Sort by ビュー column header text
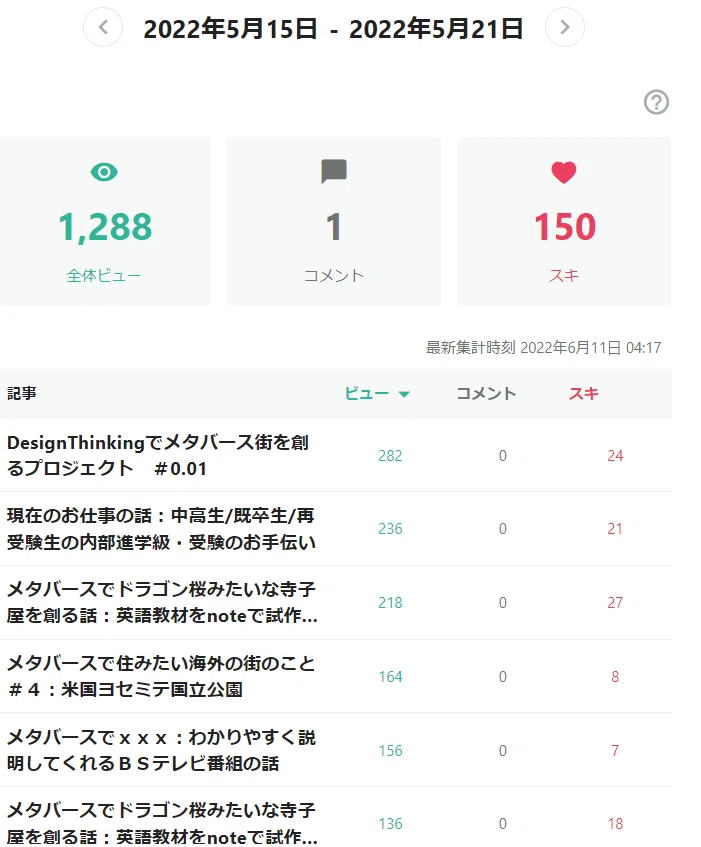 367,393
